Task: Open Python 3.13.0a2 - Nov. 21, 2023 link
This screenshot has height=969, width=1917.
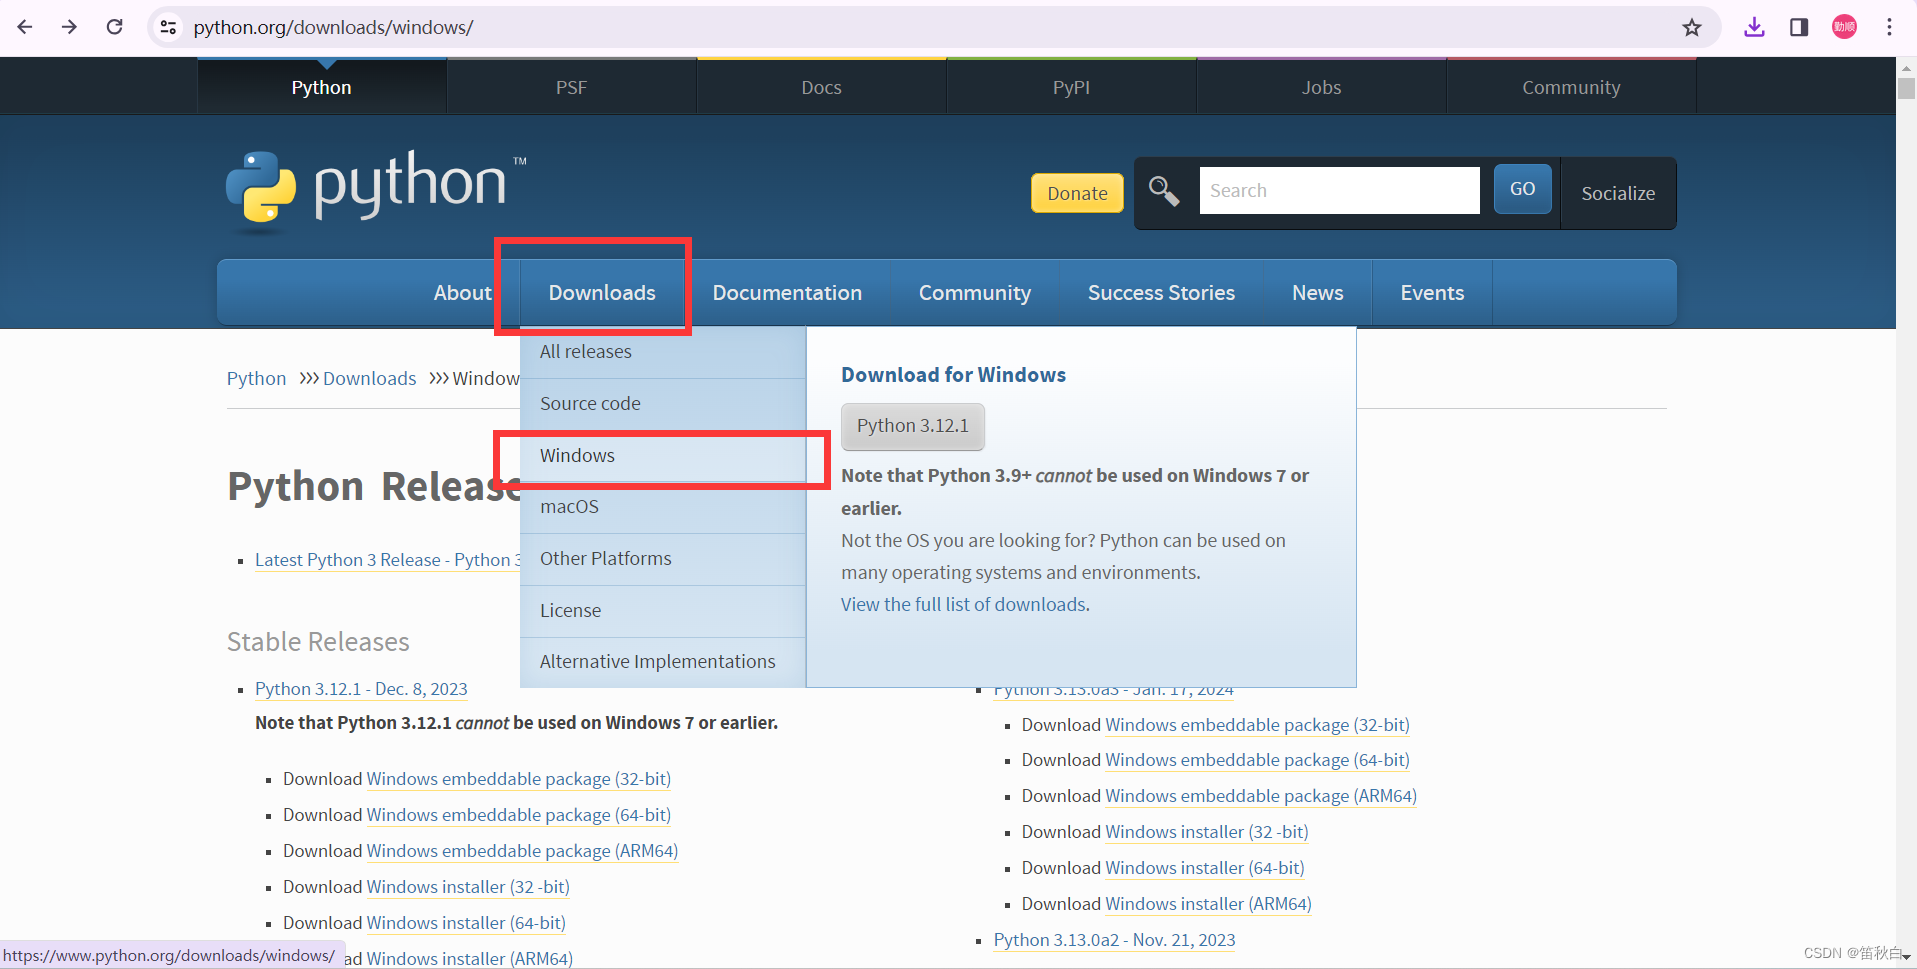Action: (1114, 940)
